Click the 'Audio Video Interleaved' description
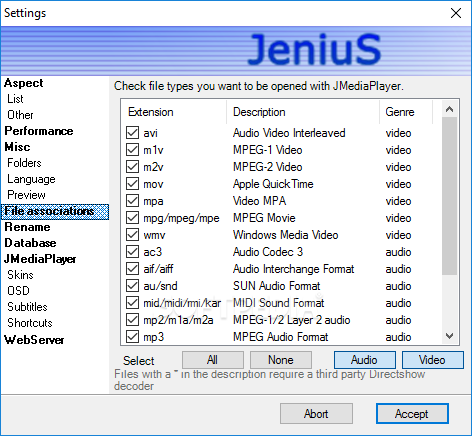The image size is (472, 436). (x=289, y=133)
